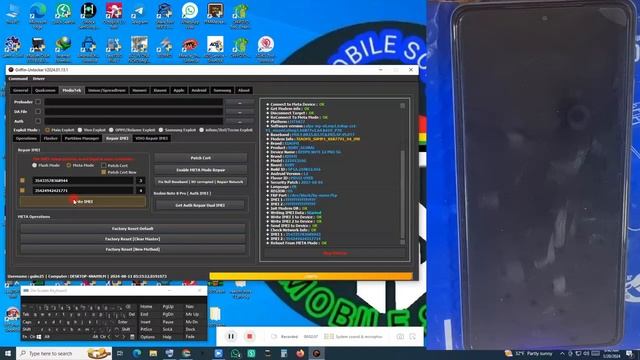Screen dimensions: 640x360
Task: Click the Windows search box
Action: [64, 353]
